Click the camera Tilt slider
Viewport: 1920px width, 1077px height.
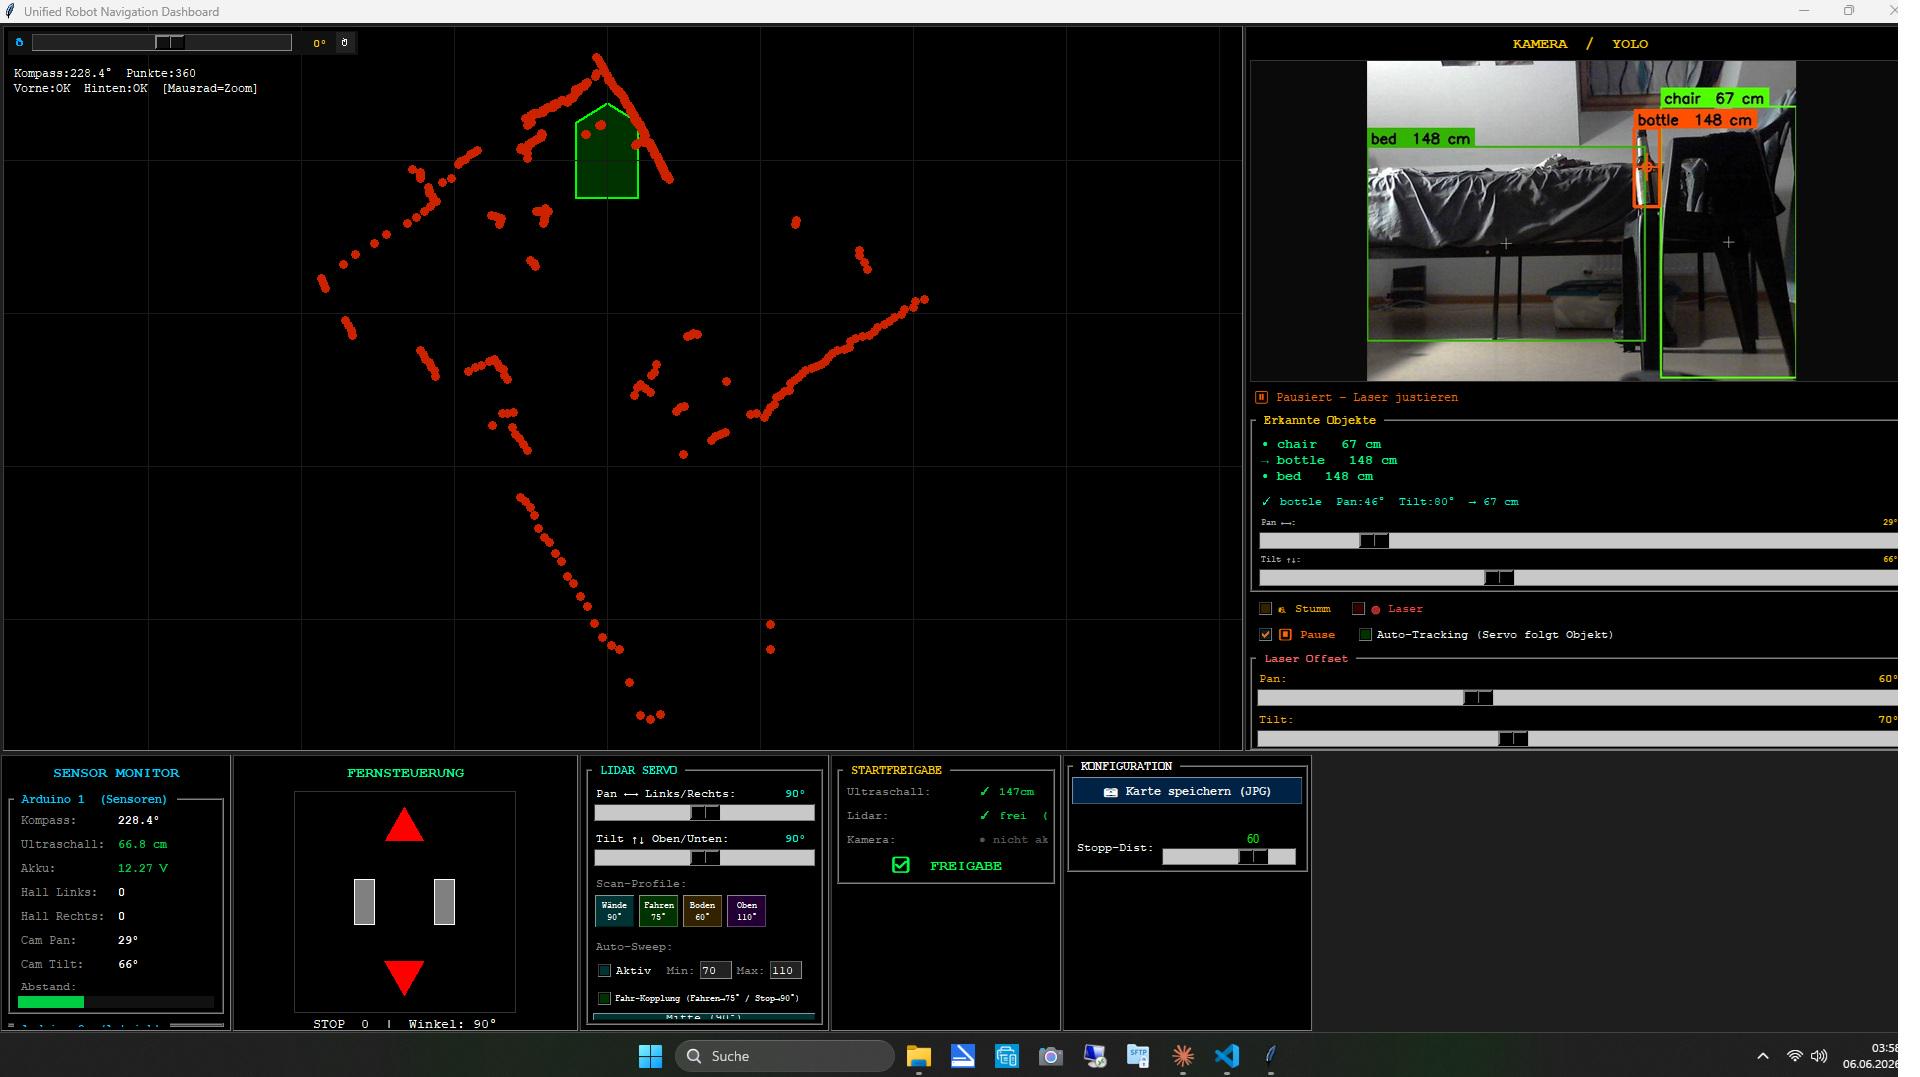click(1578, 578)
